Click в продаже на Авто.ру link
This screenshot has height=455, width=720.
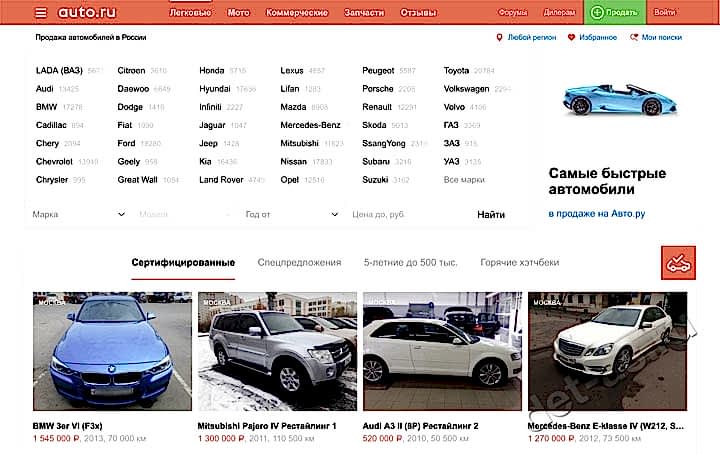click(597, 213)
